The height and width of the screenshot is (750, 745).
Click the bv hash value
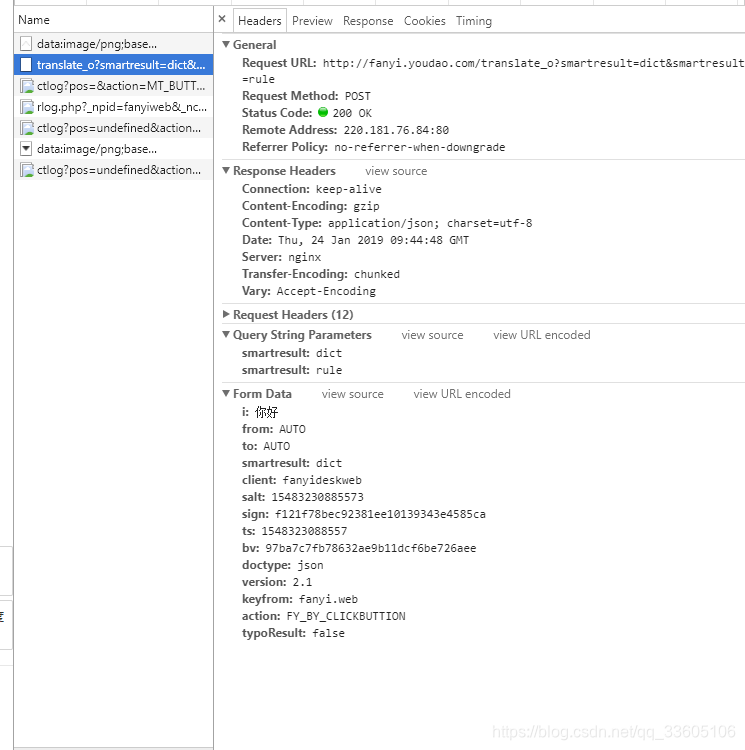(371, 548)
